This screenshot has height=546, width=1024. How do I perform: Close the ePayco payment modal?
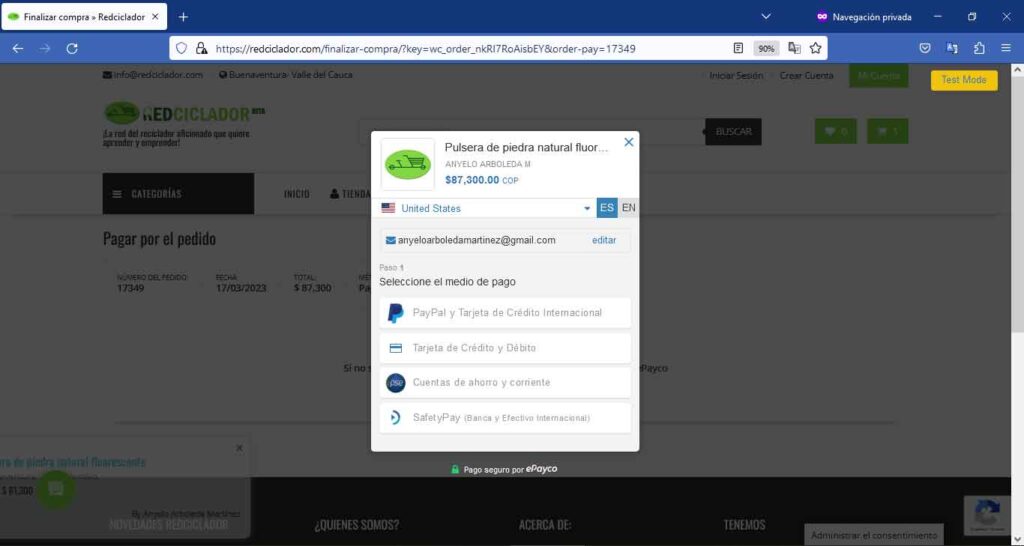(629, 142)
